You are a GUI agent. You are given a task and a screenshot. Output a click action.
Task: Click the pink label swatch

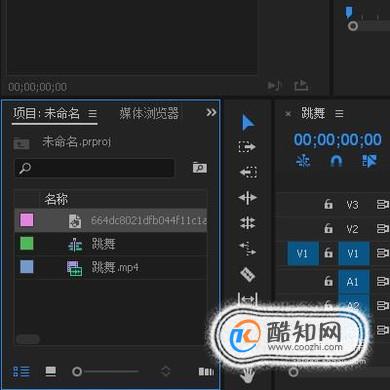pyautogui.click(x=27, y=220)
